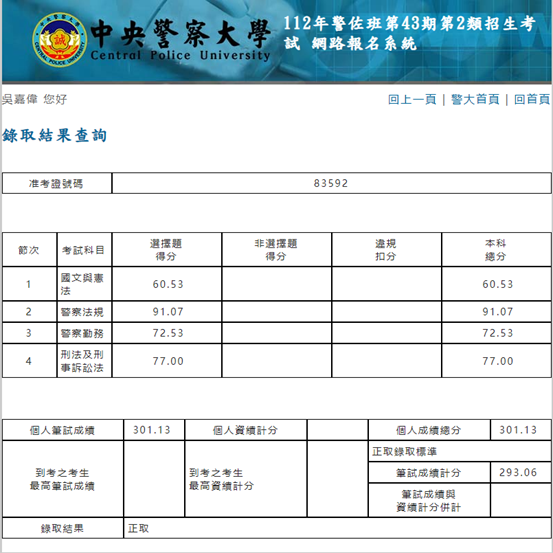Viewport: 553px width, 553px height.
Task: Click 77.00 in the 選擇題得分 column
Action: pos(168,361)
